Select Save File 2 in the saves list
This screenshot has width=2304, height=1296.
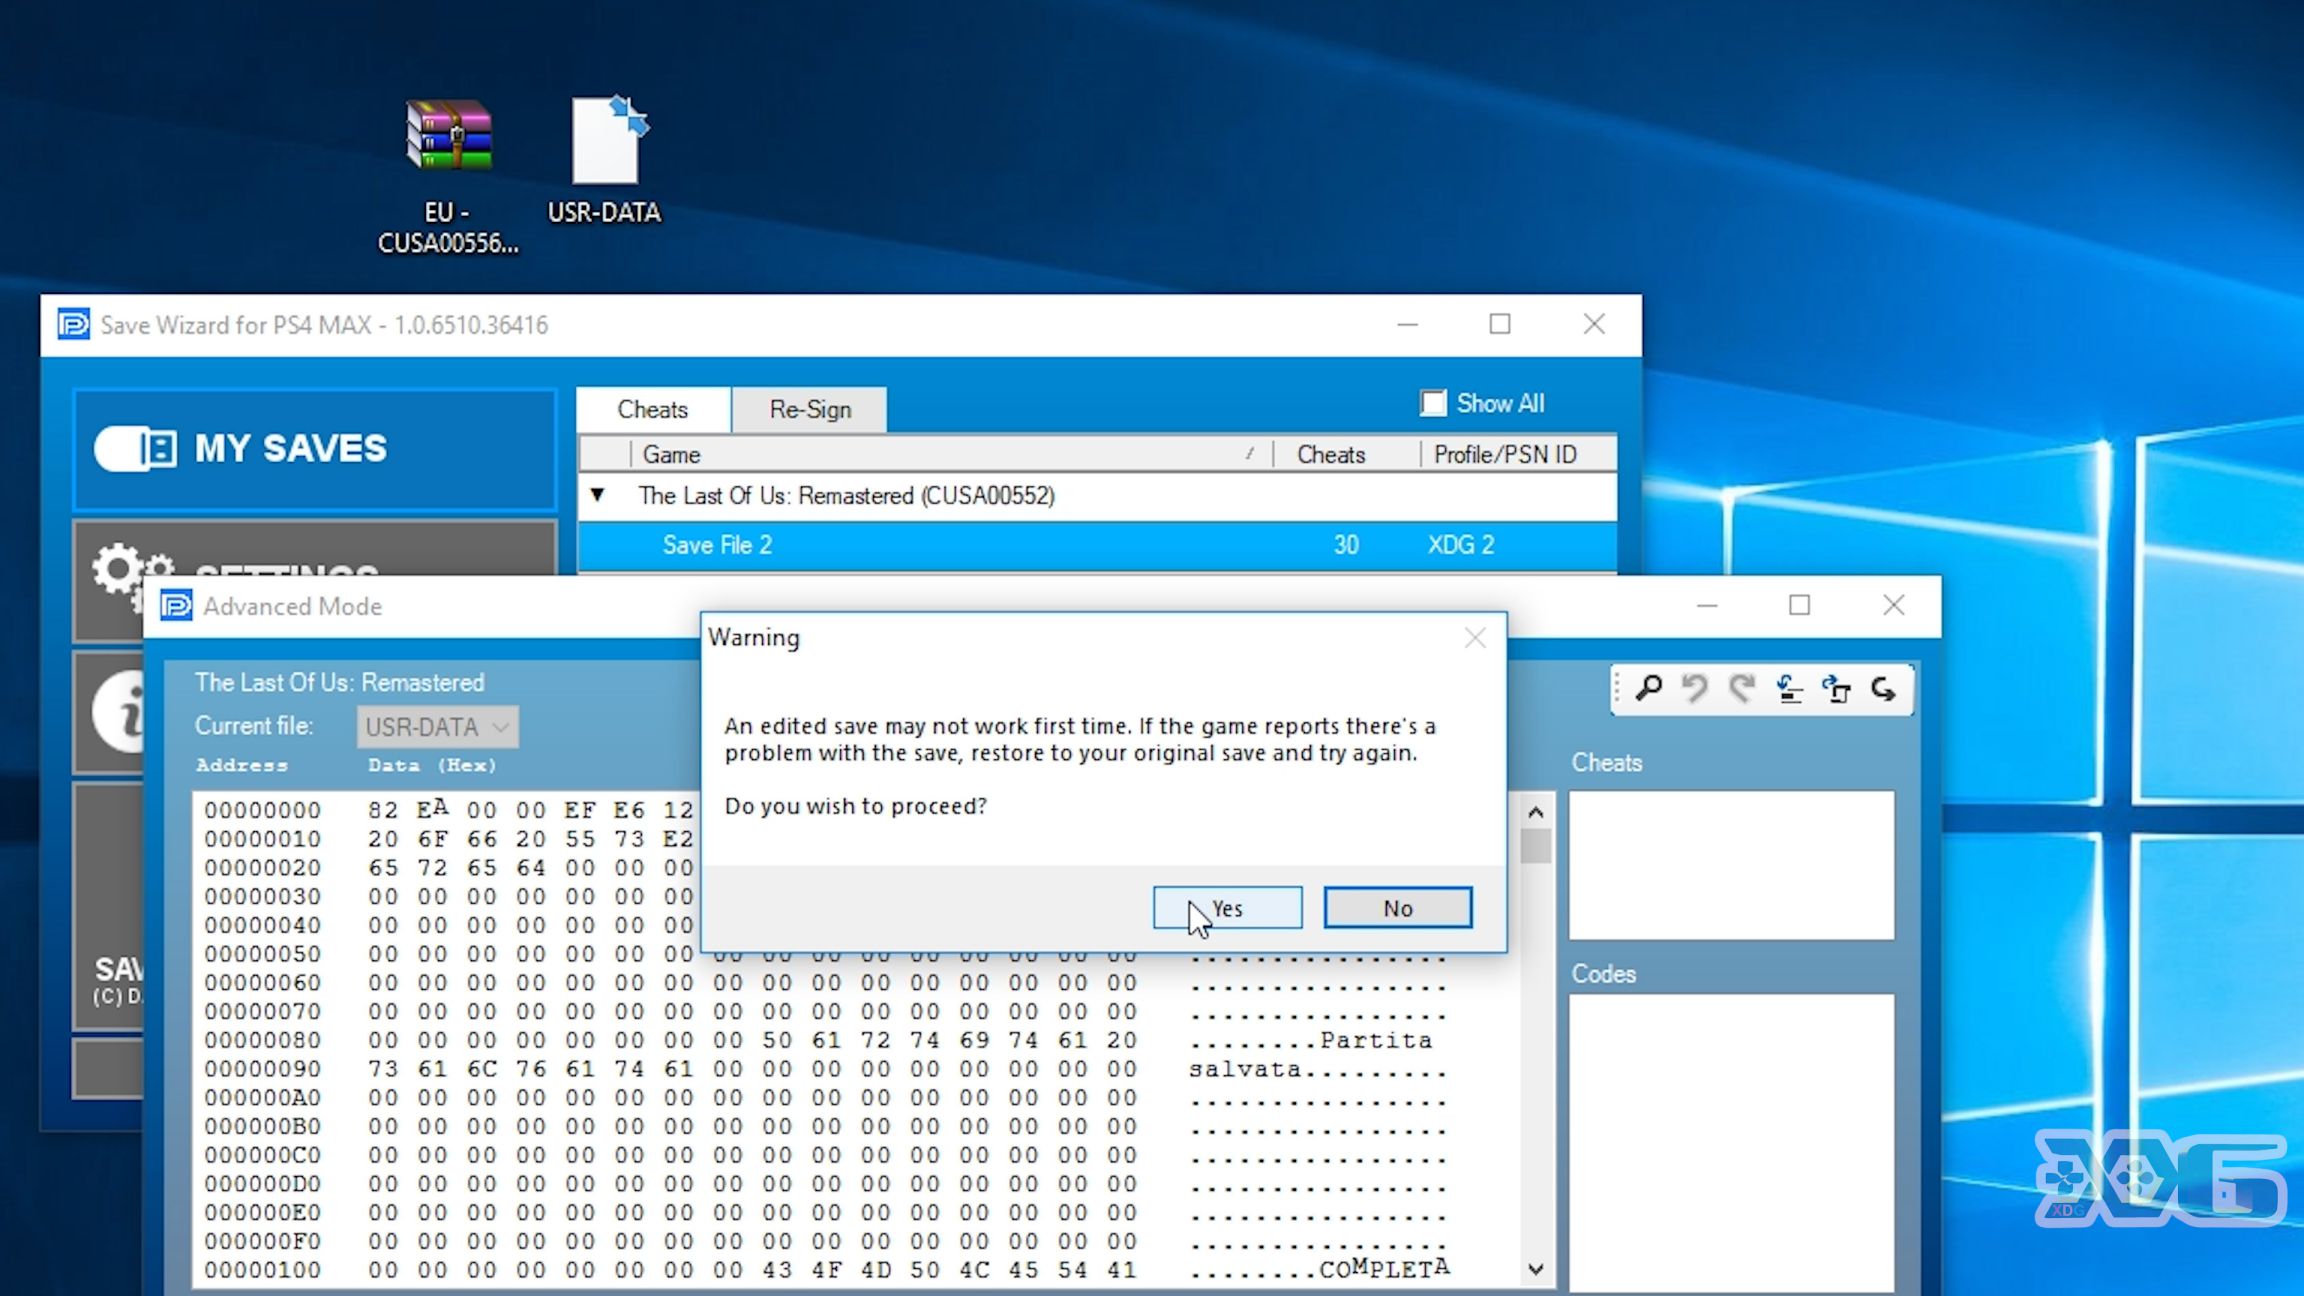pyautogui.click(x=718, y=544)
